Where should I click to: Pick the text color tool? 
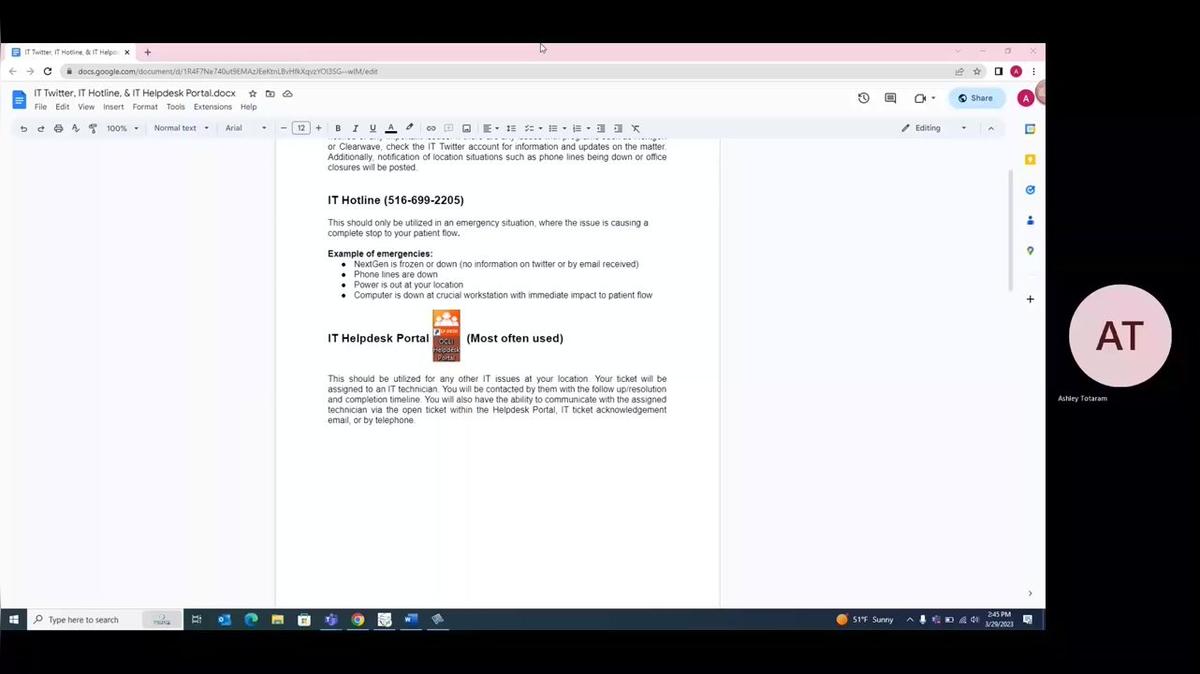tap(391, 128)
